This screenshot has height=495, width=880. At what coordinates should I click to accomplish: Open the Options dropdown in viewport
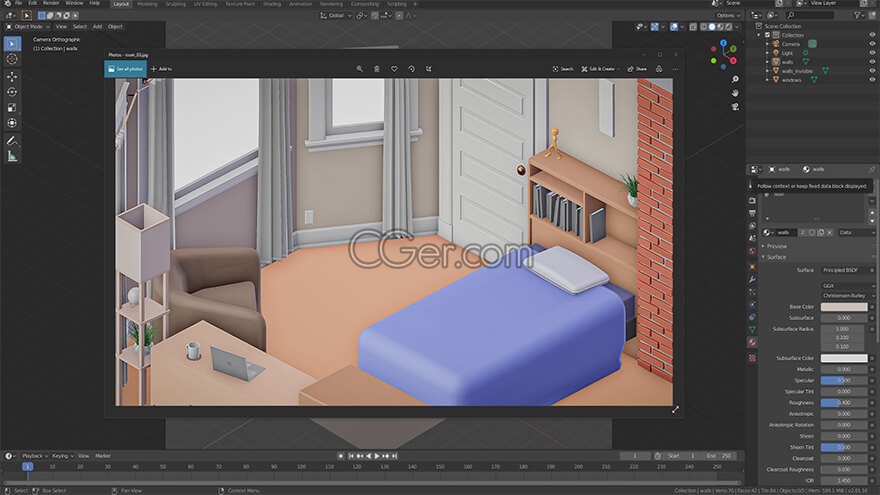(728, 16)
